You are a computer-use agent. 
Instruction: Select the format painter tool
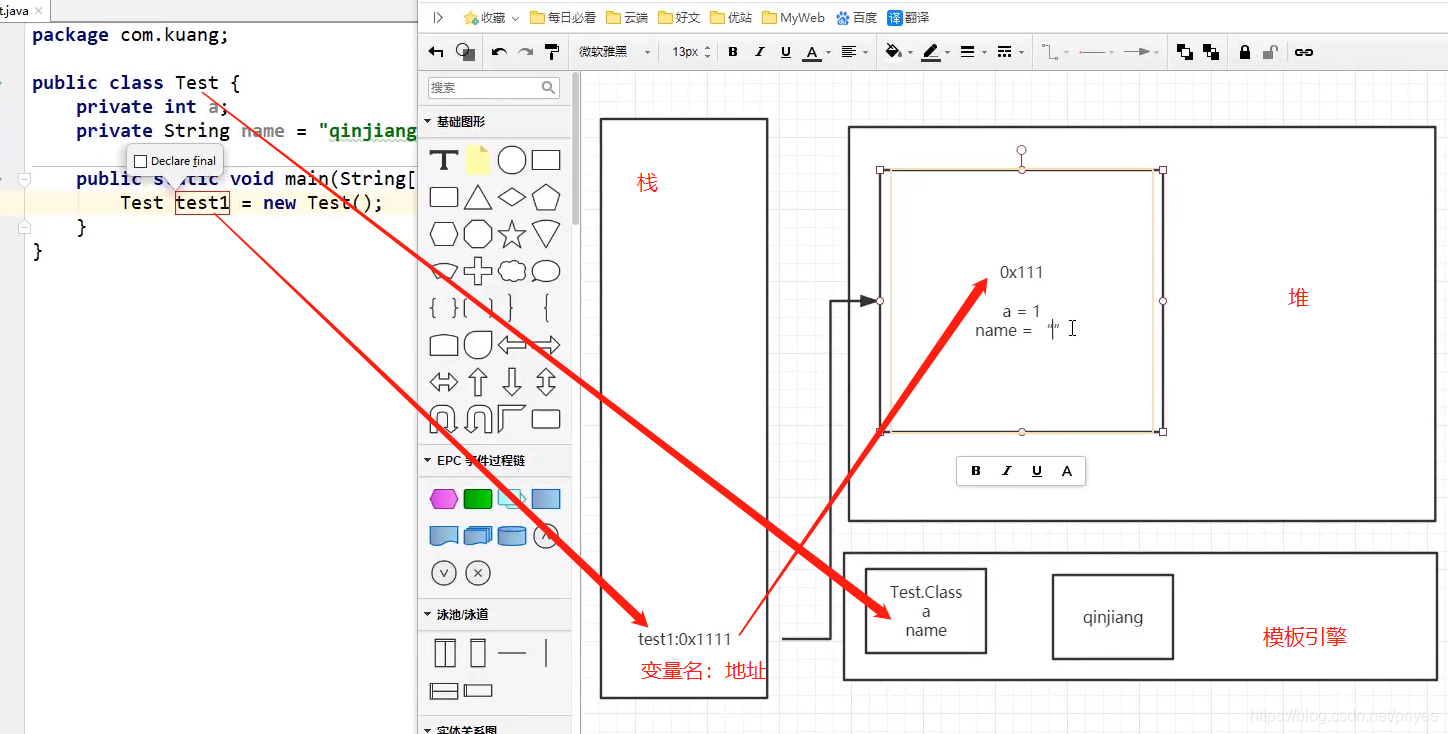click(x=551, y=52)
